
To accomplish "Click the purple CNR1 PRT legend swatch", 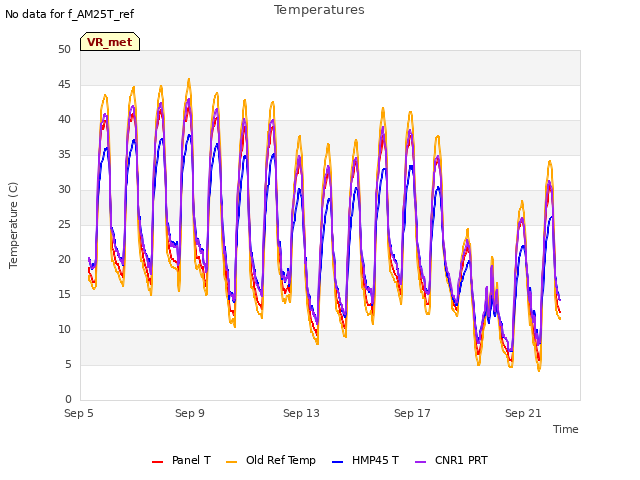I will click(x=420, y=462).
